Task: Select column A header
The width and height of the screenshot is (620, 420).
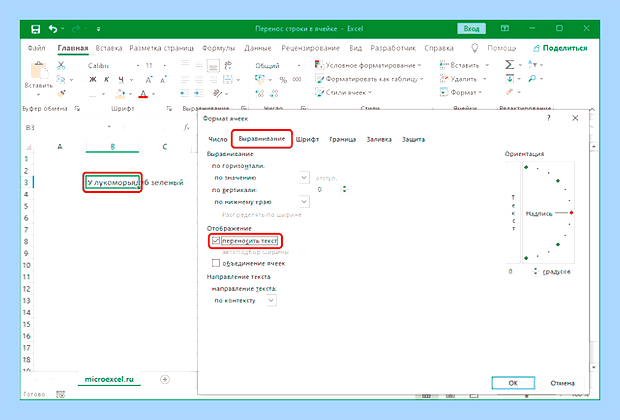Action: [60, 147]
